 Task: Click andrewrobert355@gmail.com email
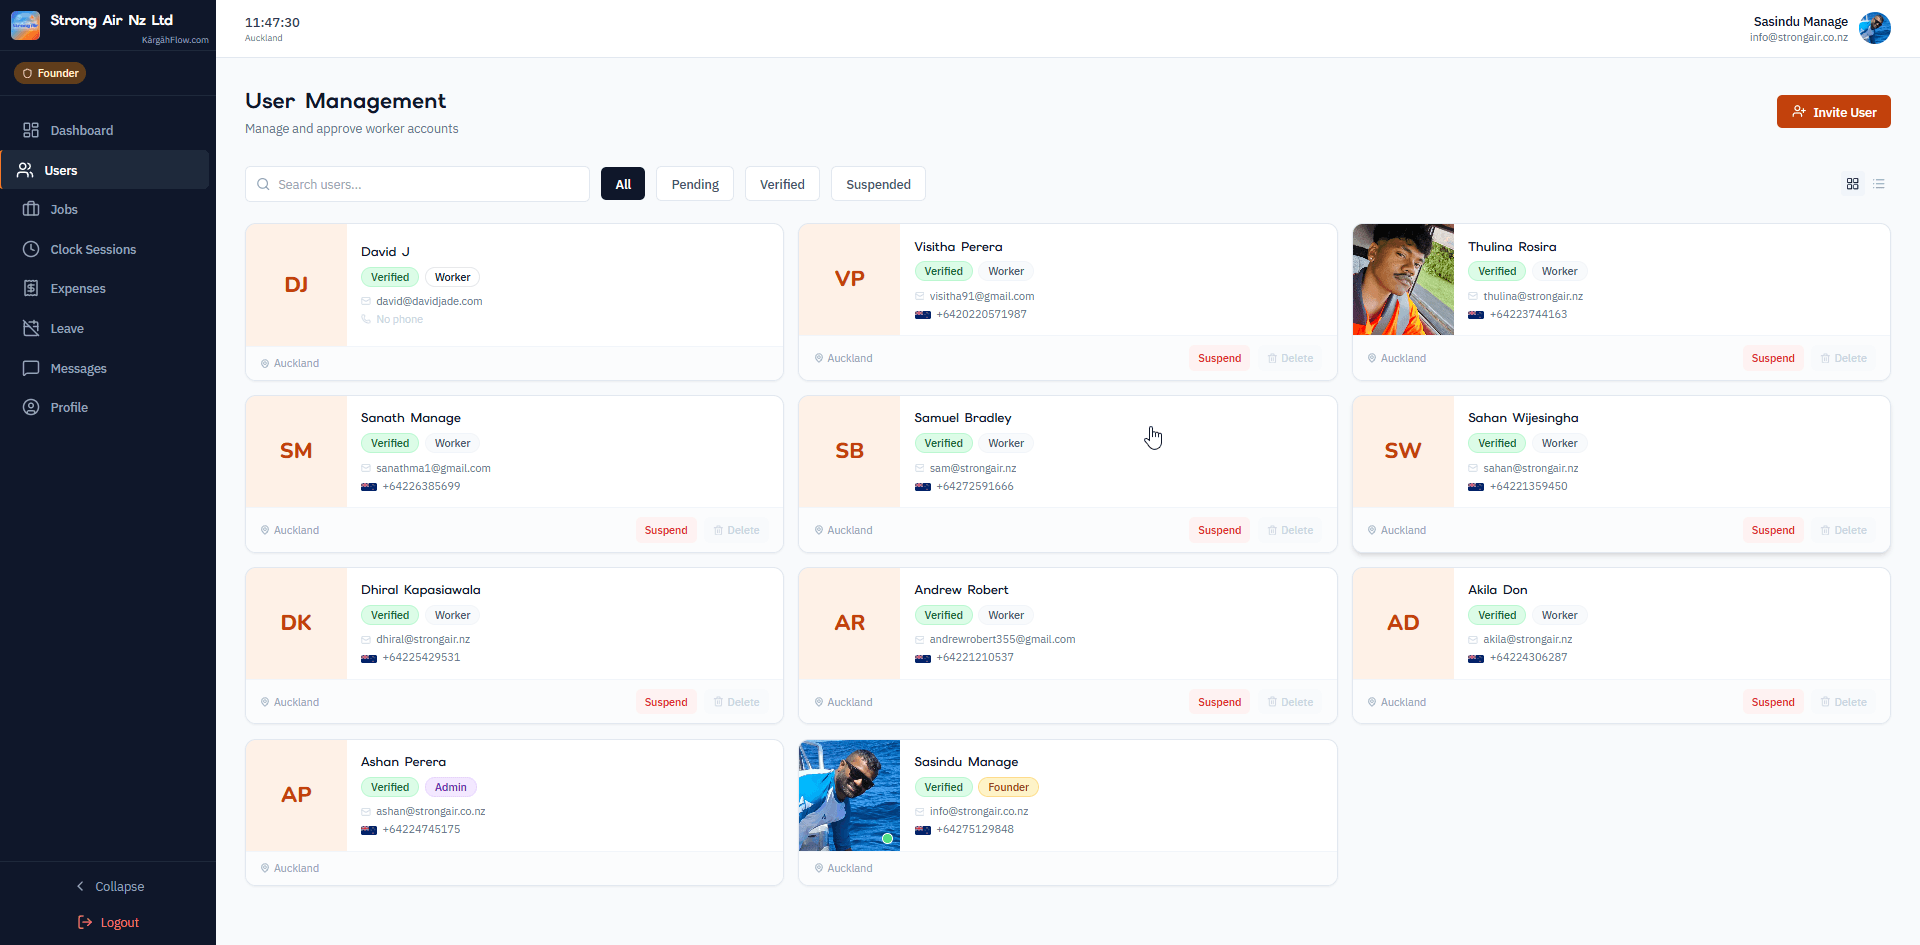click(1002, 639)
